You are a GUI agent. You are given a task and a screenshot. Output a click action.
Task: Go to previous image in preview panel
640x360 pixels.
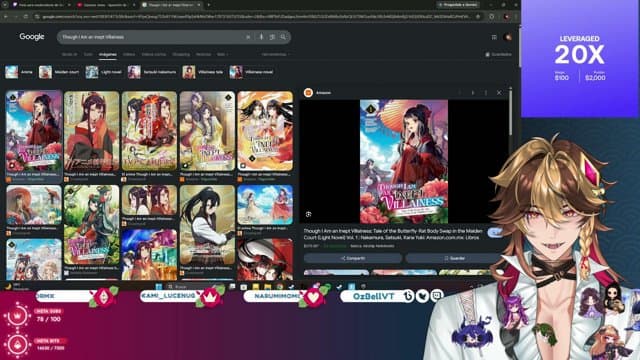coord(460,93)
